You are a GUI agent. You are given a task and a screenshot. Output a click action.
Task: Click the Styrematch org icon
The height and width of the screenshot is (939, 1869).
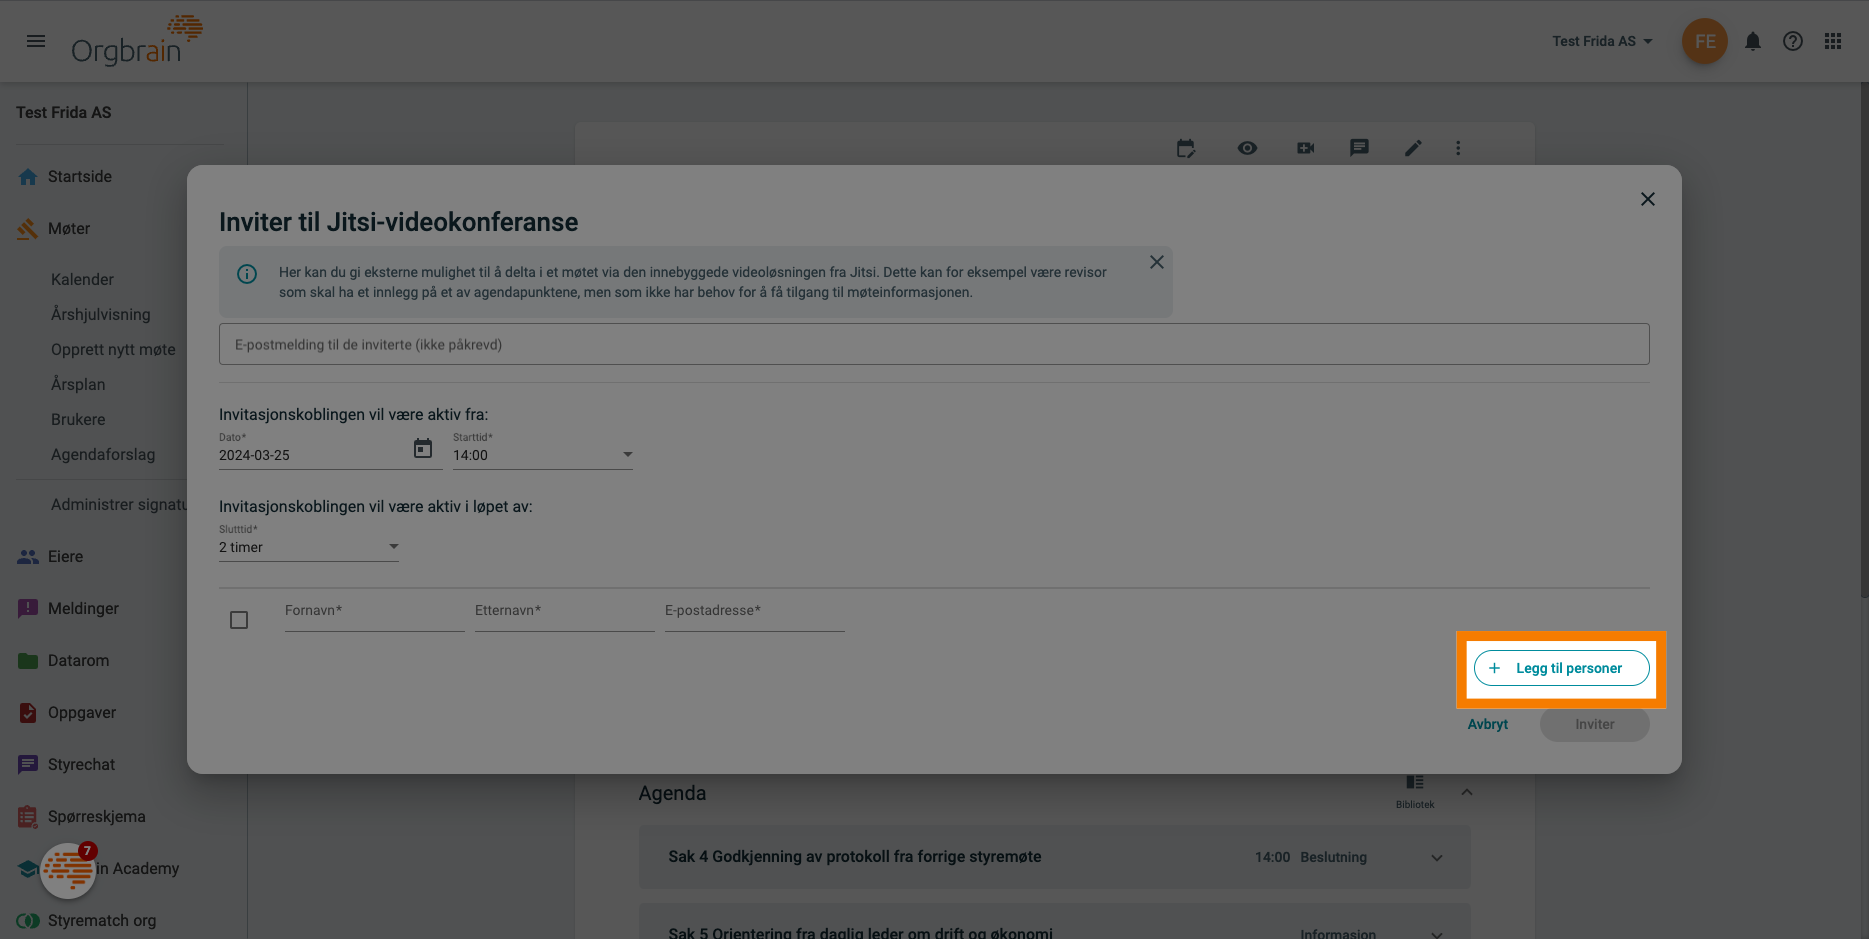tap(28, 921)
